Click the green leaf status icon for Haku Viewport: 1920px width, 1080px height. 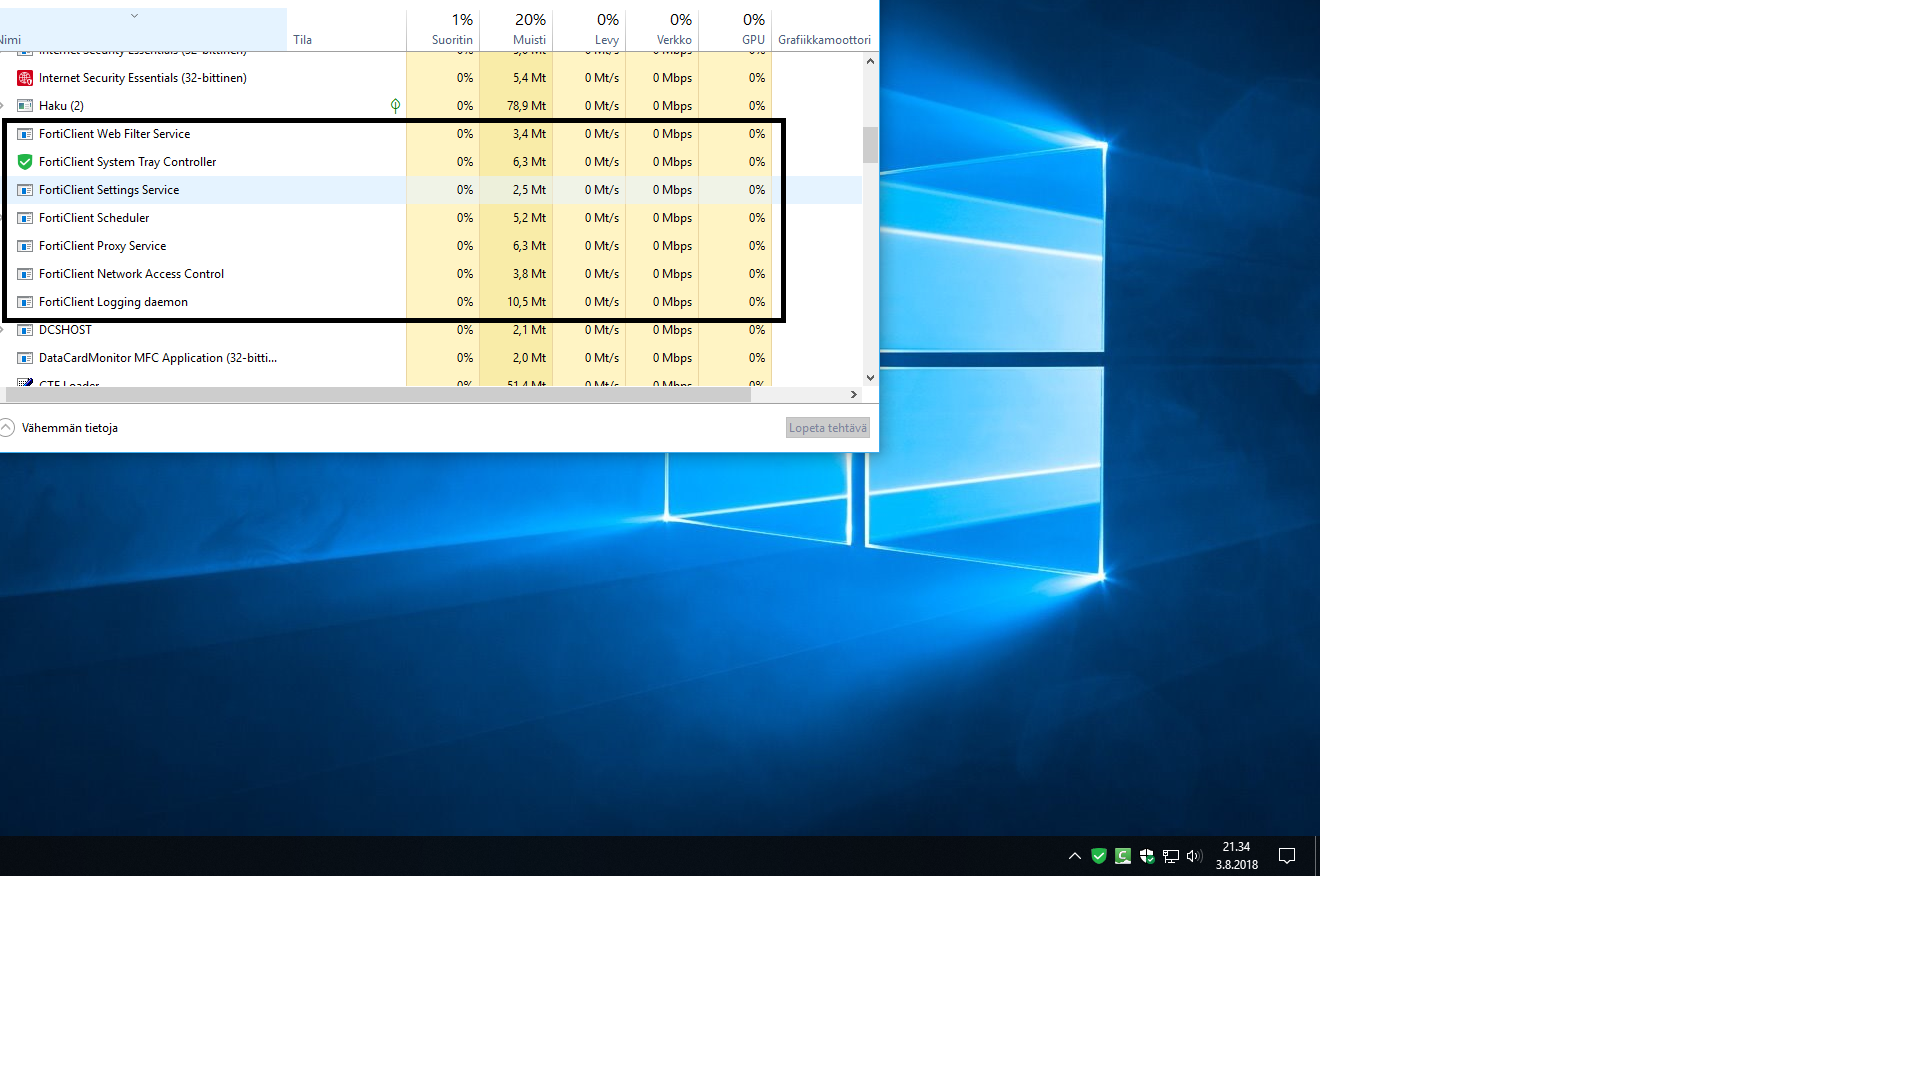point(395,106)
